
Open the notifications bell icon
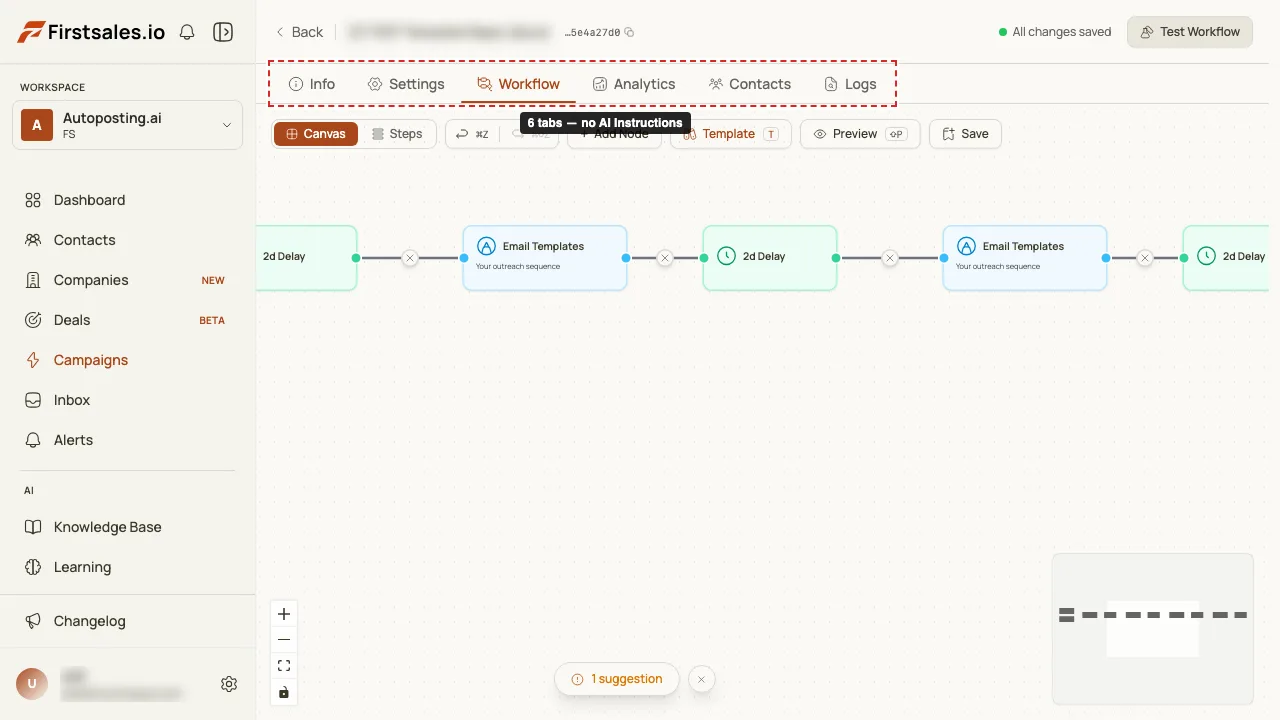click(187, 32)
